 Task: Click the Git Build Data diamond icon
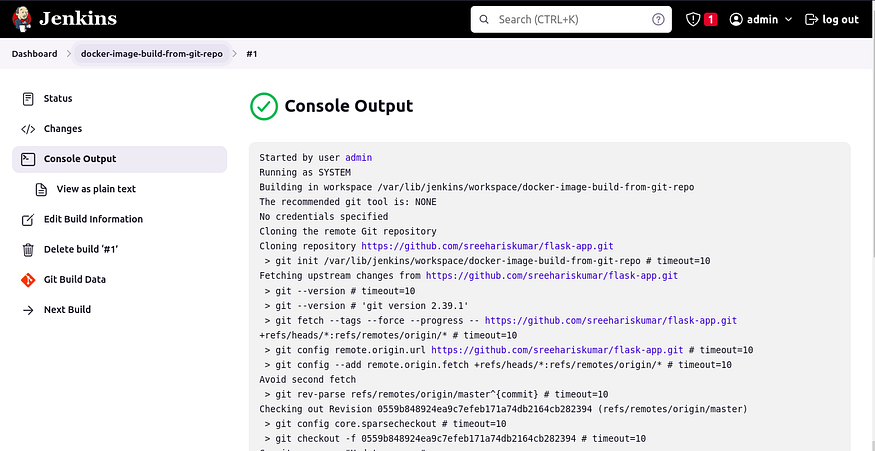click(28, 280)
